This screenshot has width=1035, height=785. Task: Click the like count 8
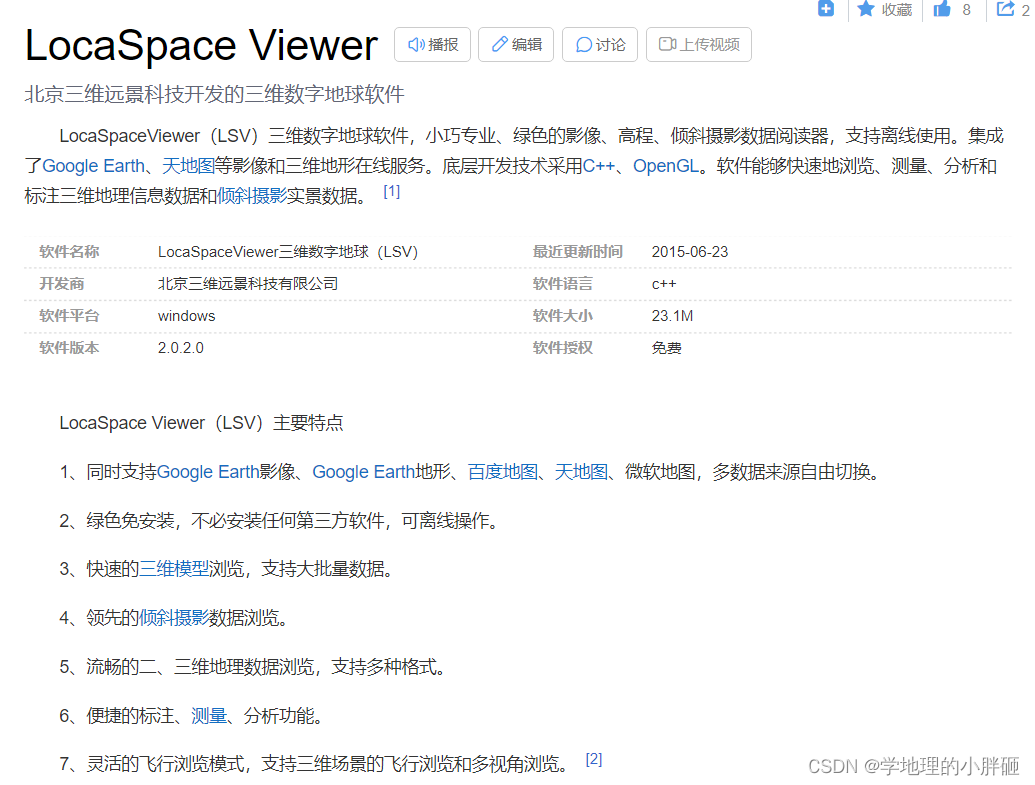coord(966,9)
